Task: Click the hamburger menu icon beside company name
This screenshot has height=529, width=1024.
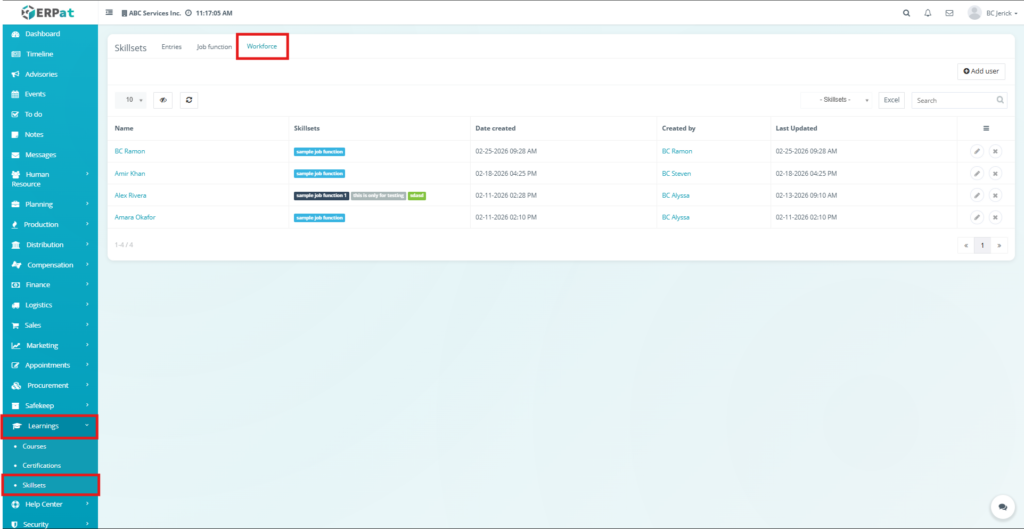Action: 109,13
